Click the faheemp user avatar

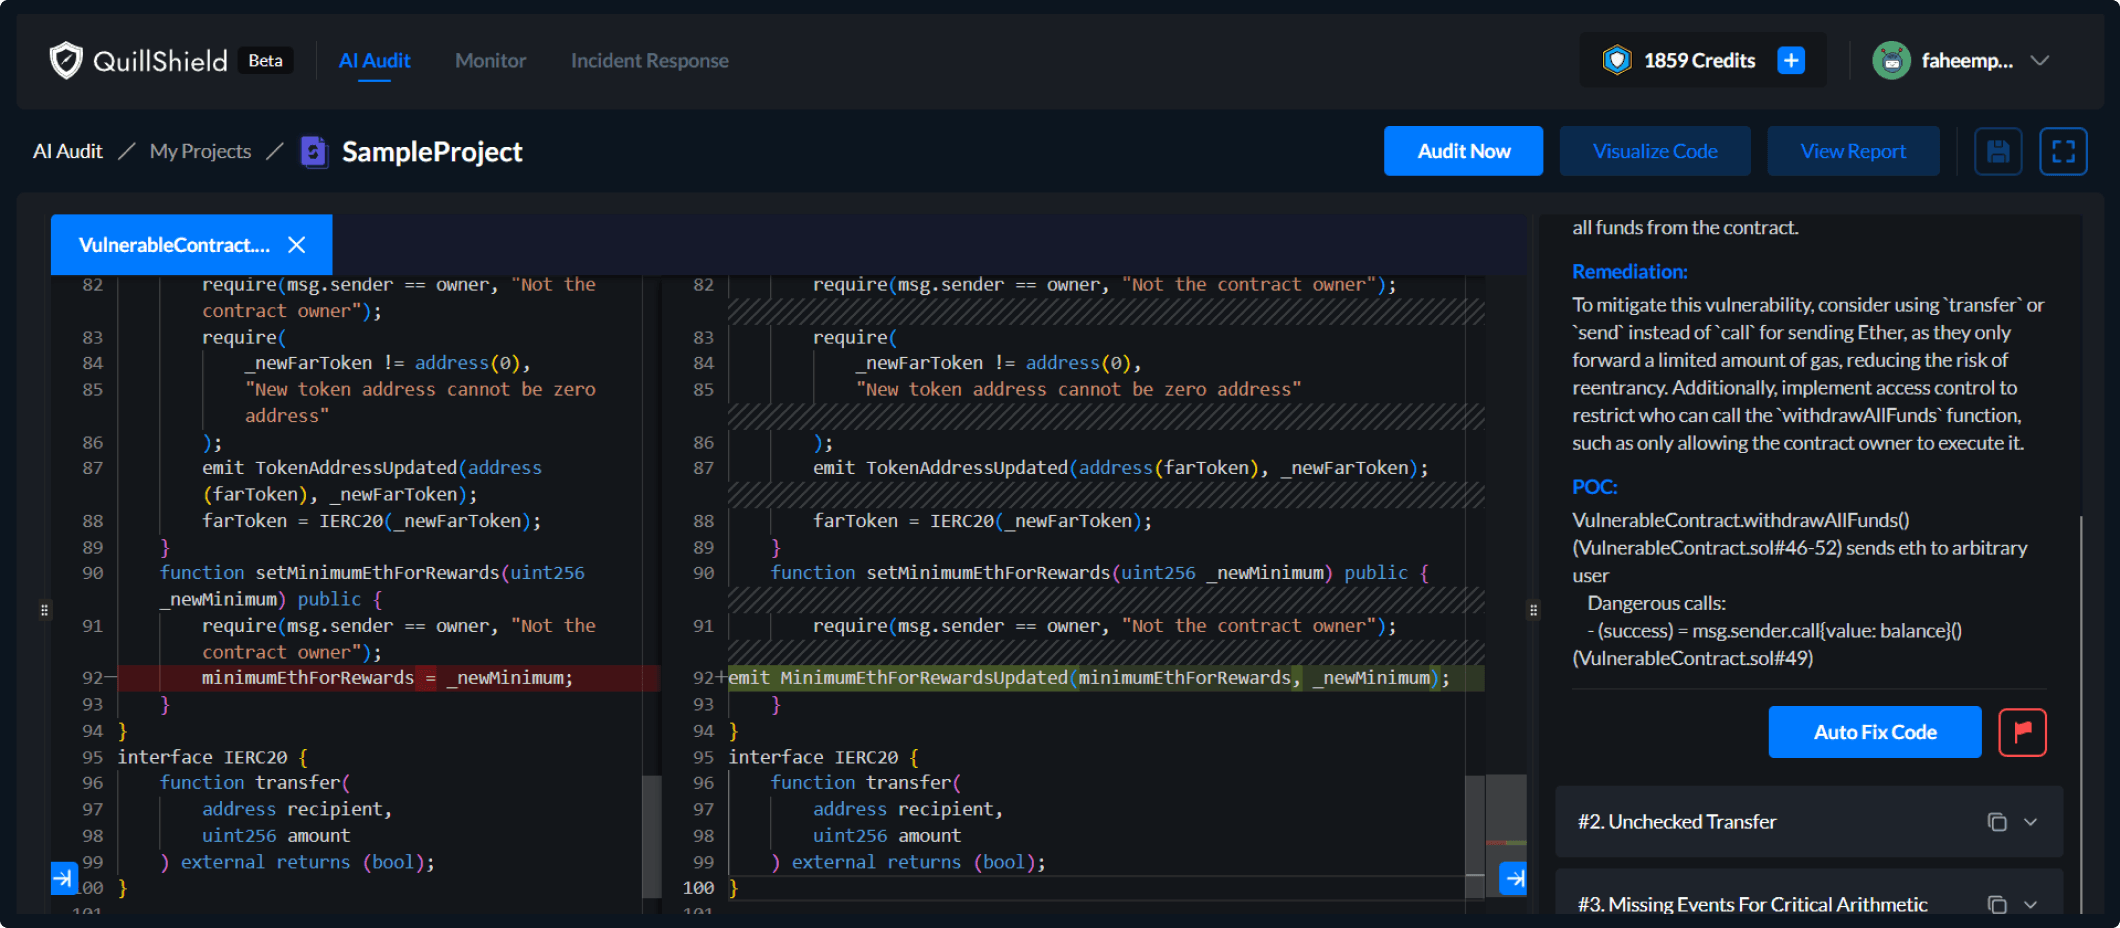(1891, 61)
